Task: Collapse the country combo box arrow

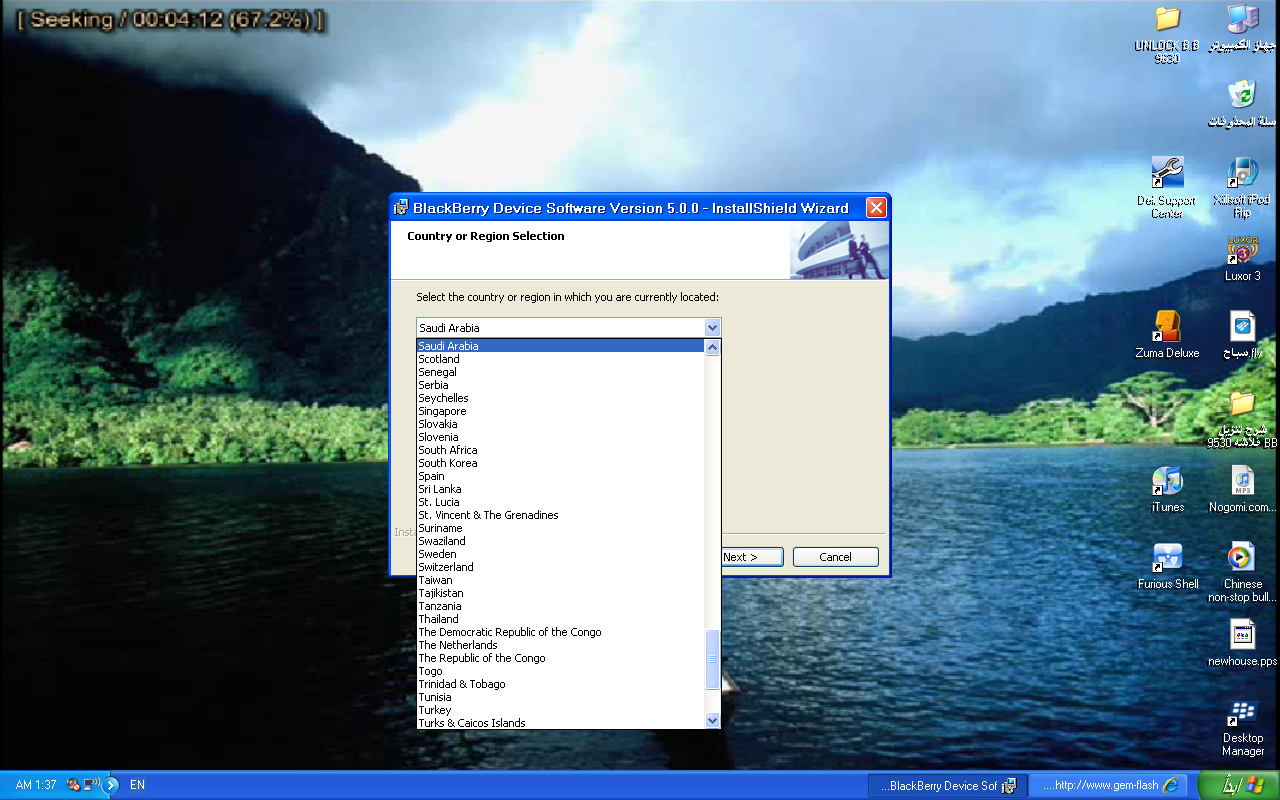Action: point(712,328)
